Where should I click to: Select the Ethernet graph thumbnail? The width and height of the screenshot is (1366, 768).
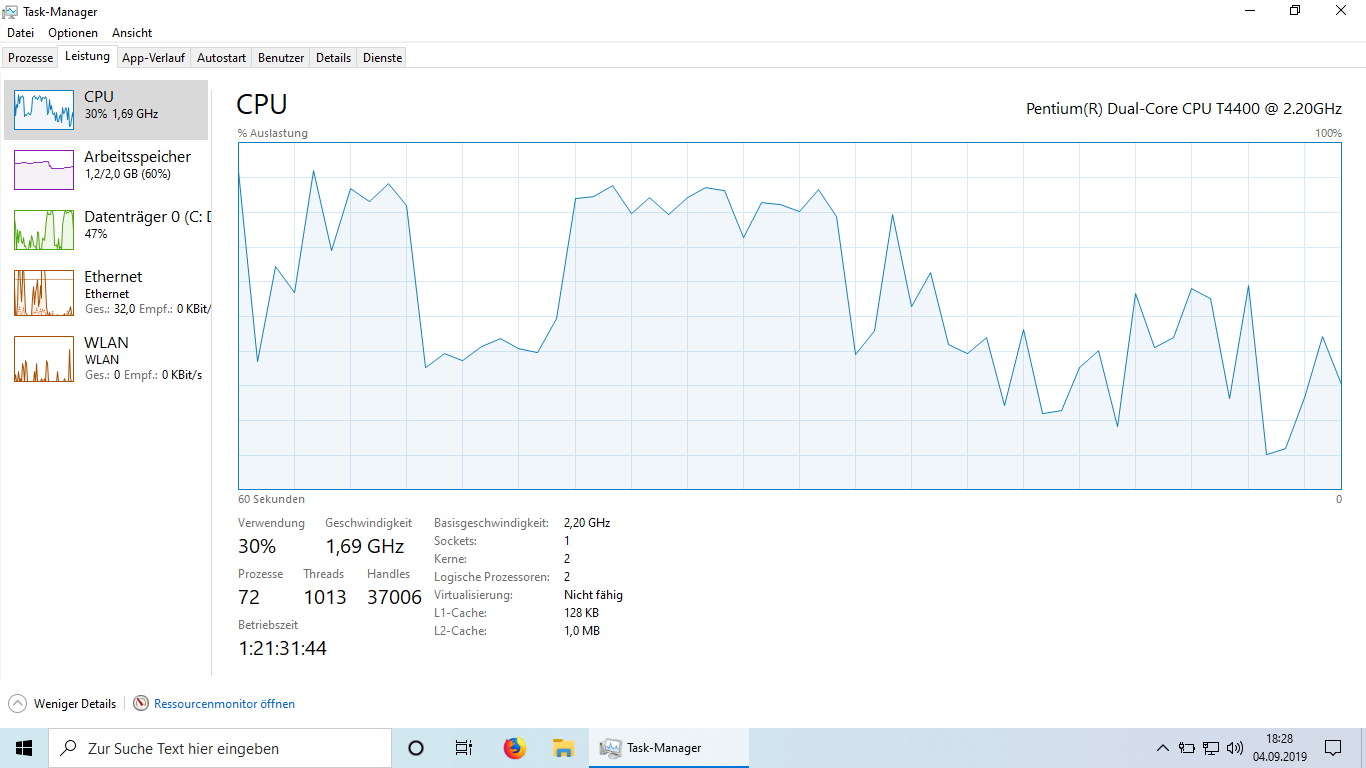44,293
